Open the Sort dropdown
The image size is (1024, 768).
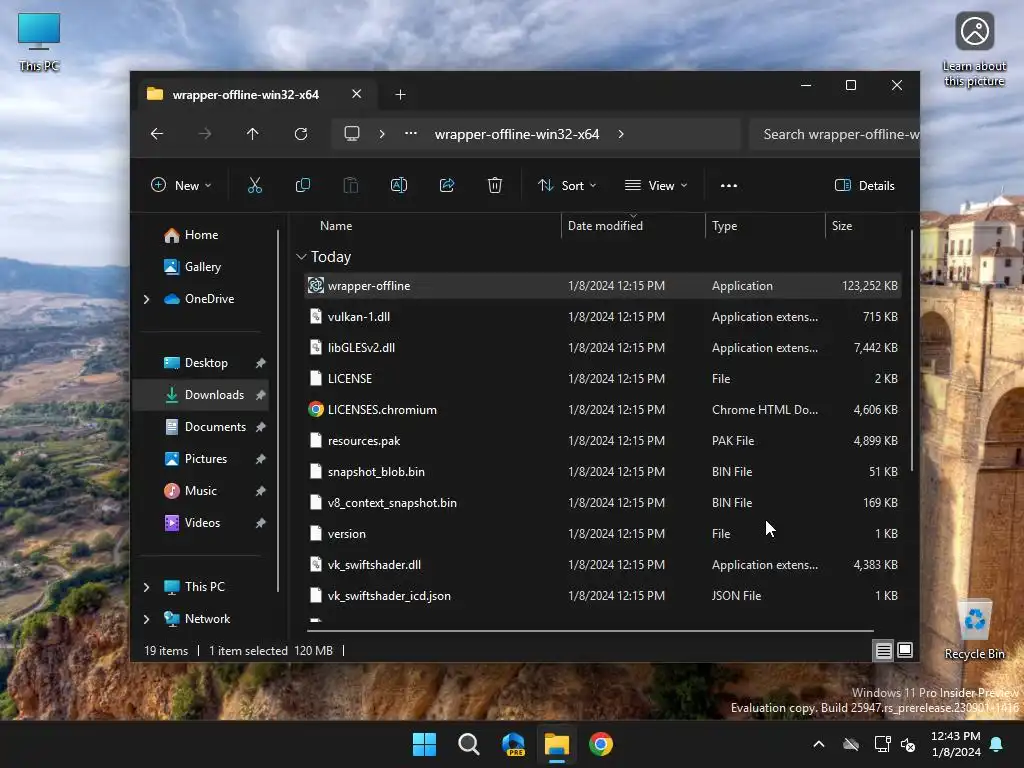pos(567,185)
